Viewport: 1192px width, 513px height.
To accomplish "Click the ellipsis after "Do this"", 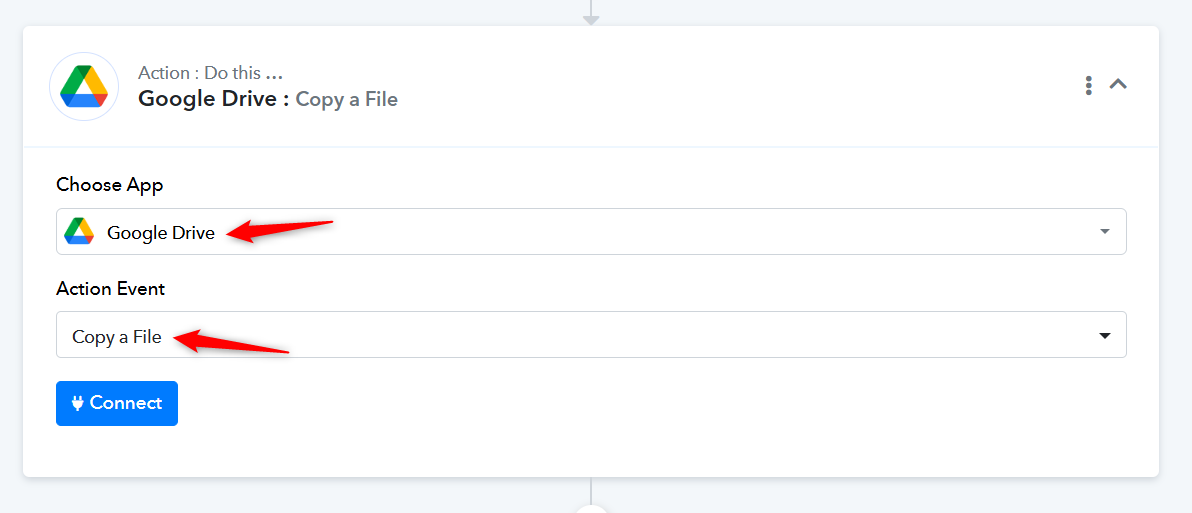I will [275, 74].
